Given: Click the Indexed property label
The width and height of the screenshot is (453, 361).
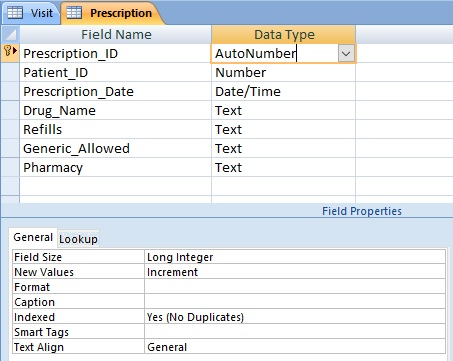Looking at the screenshot, I should [x=79, y=317].
